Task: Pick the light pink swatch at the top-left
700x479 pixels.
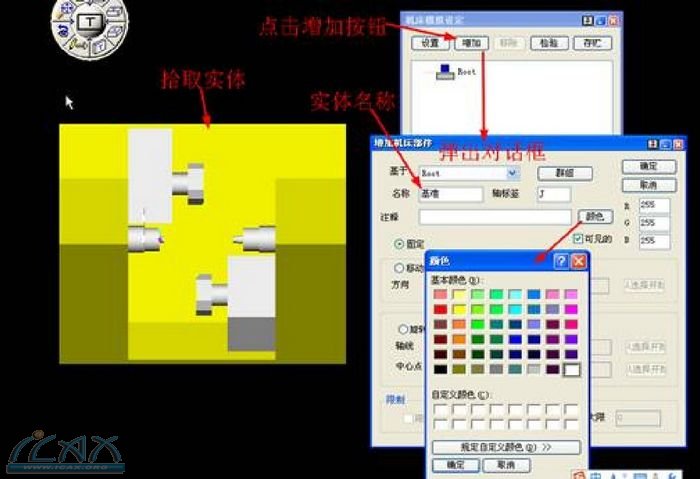Action: (x=440, y=294)
